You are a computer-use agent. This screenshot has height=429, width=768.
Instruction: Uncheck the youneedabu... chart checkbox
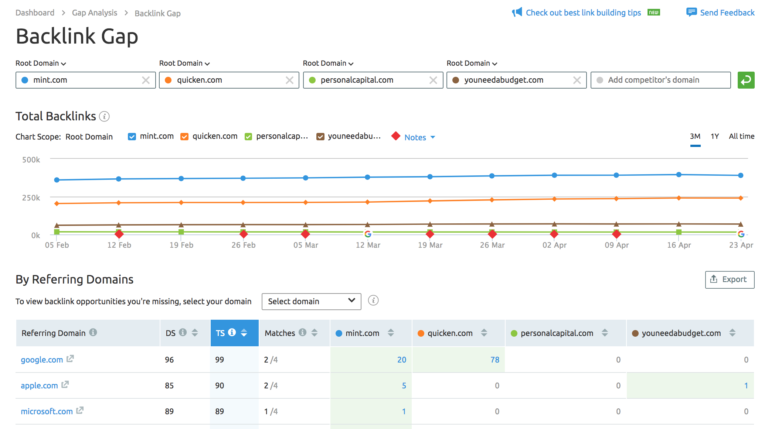(x=320, y=137)
